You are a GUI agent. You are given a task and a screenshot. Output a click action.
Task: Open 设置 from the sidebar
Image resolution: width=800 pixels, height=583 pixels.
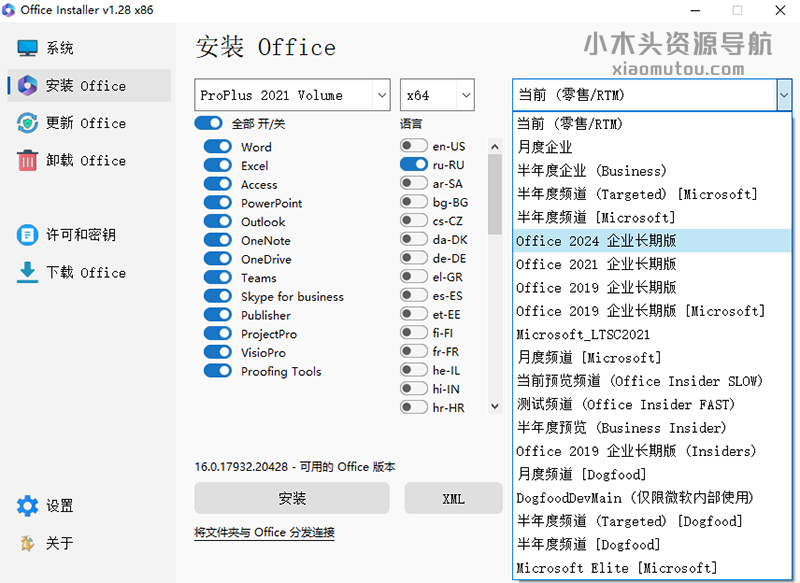pyautogui.click(x=89, y=505)
